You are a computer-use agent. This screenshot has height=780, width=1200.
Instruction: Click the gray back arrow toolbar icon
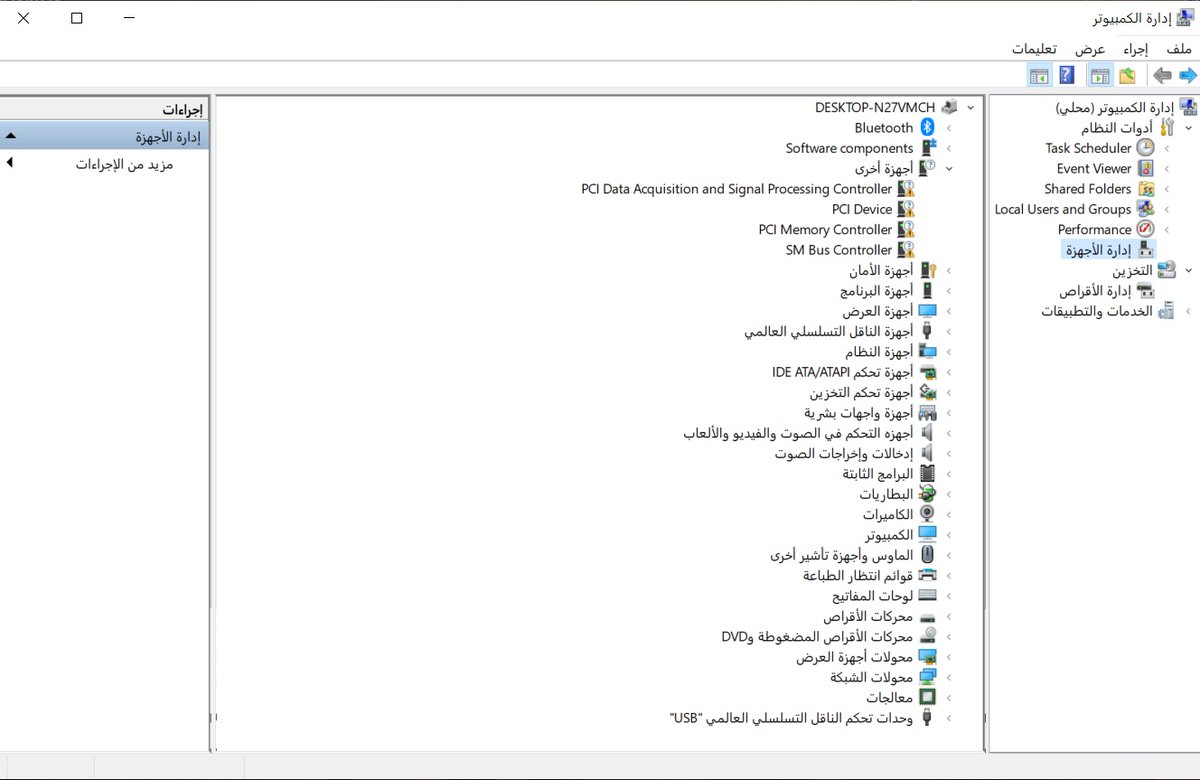pos(1162,75)
